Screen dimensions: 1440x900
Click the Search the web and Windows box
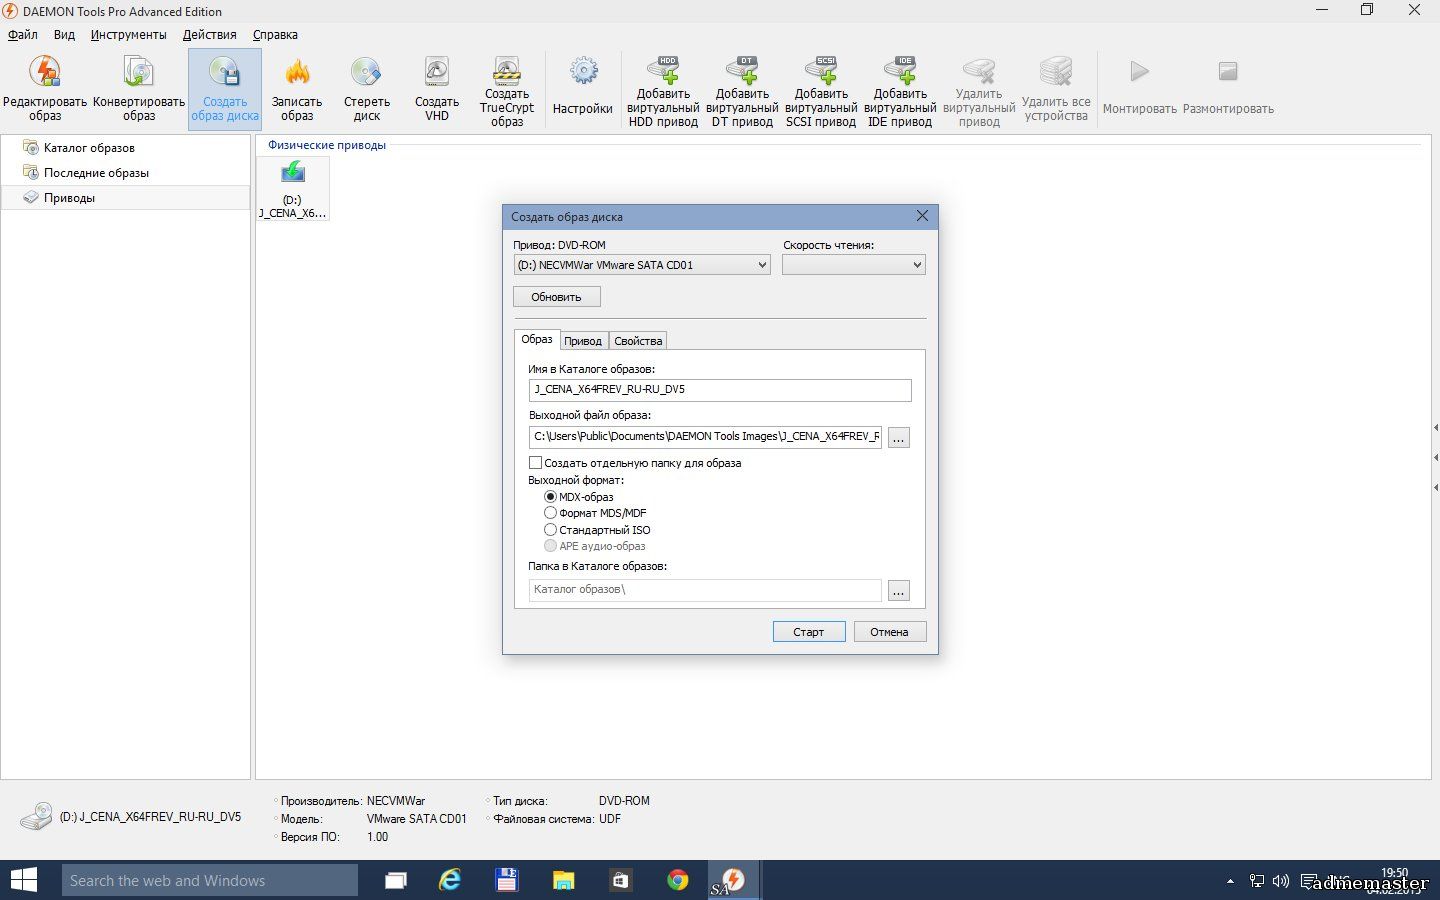point(209,880)
